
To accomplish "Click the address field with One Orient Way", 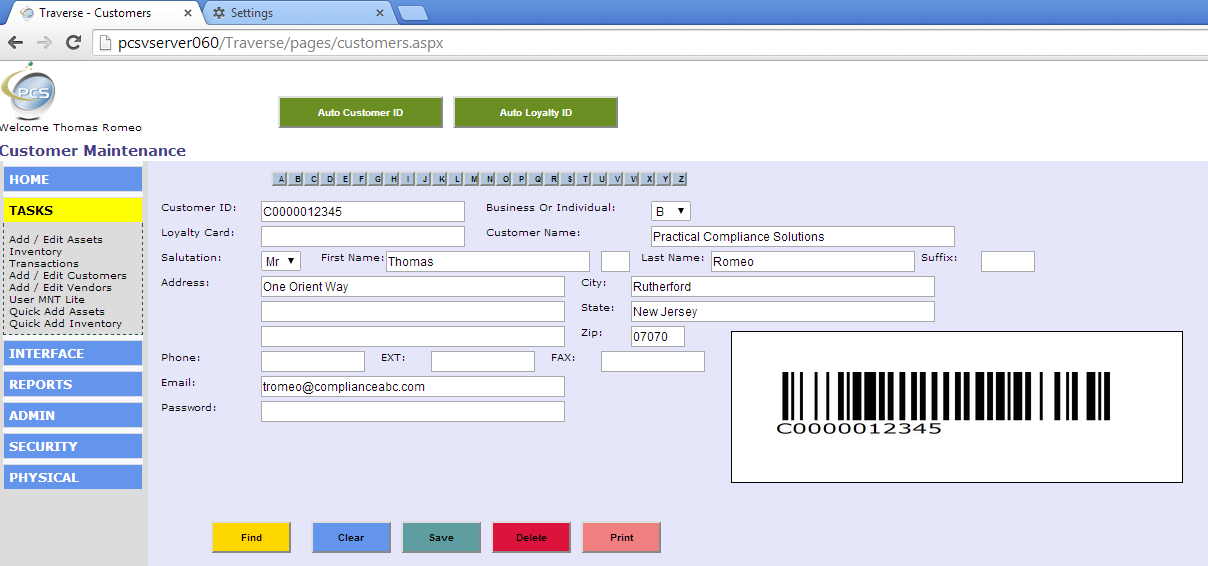I will [413, 287].
